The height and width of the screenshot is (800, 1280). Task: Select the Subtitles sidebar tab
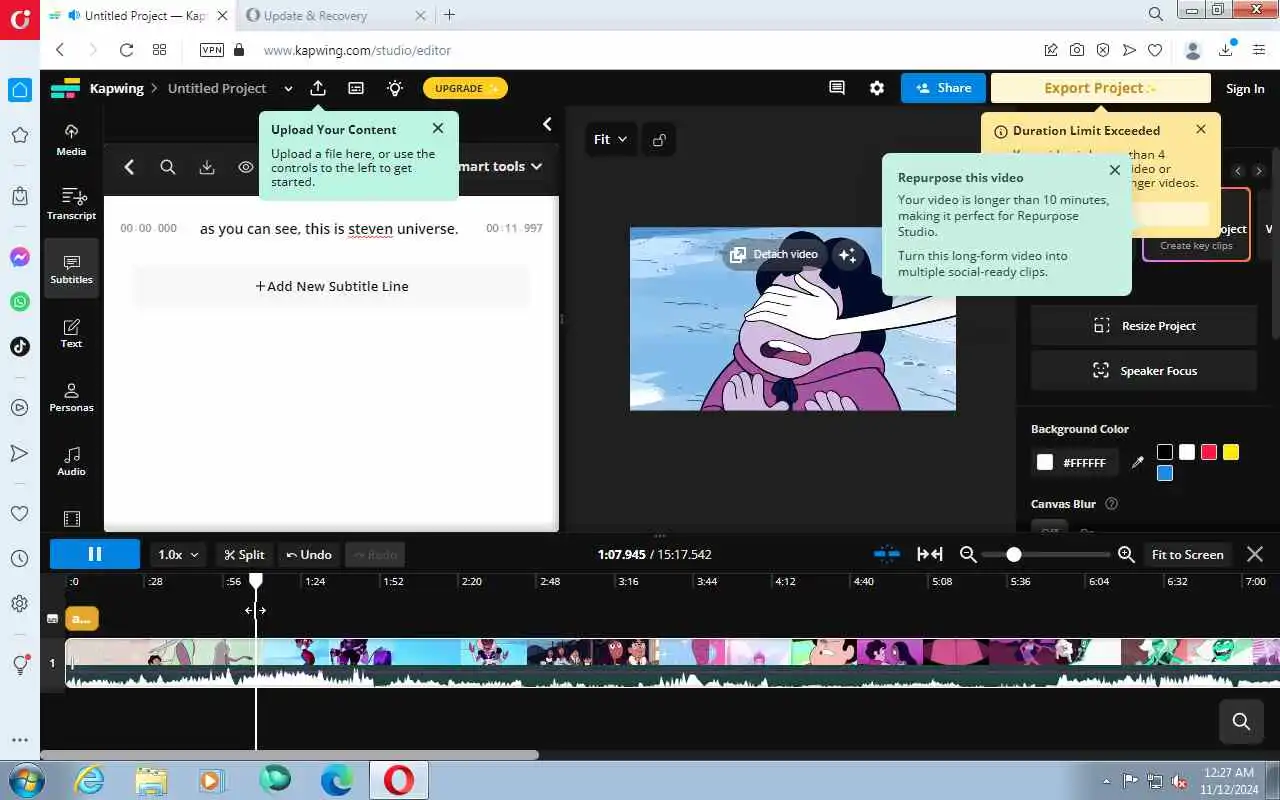(x=71, y=268)
